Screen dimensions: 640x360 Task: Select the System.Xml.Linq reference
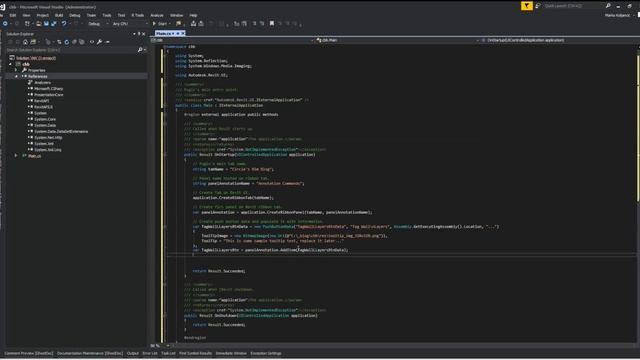[x=48, y=150]
